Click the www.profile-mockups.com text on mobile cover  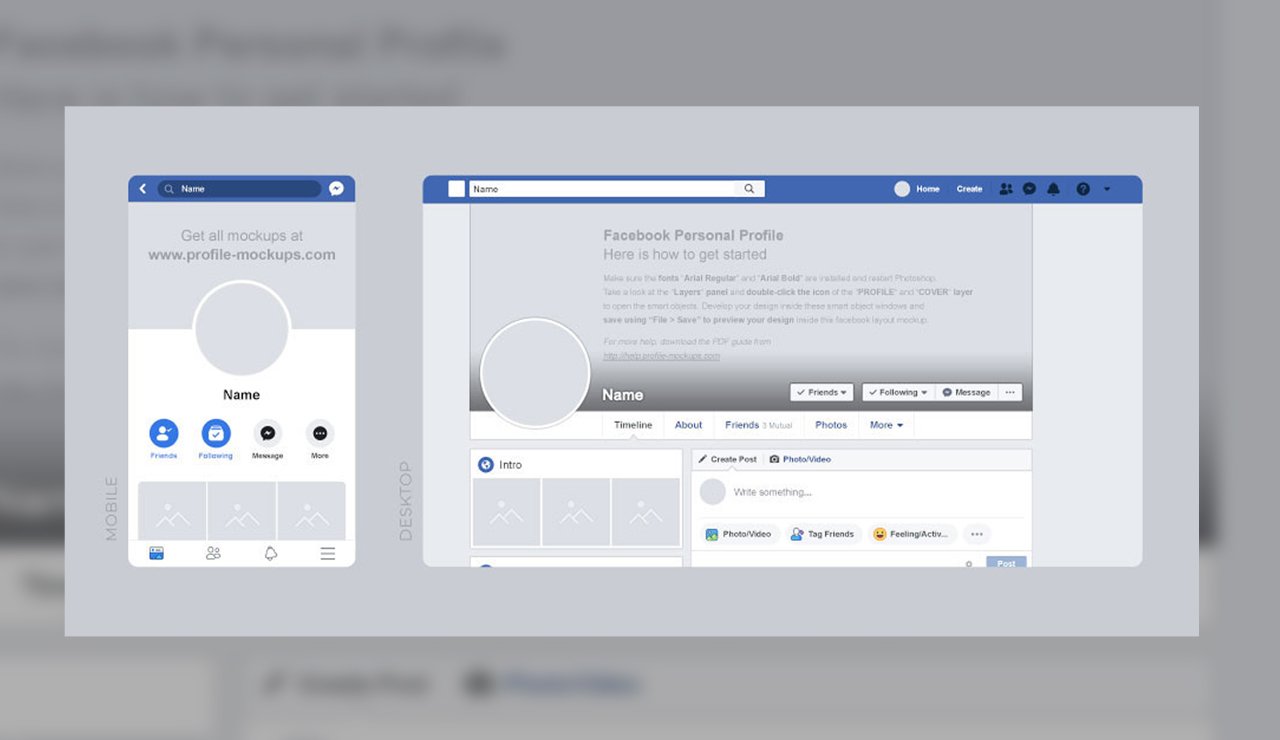point(242,255)
